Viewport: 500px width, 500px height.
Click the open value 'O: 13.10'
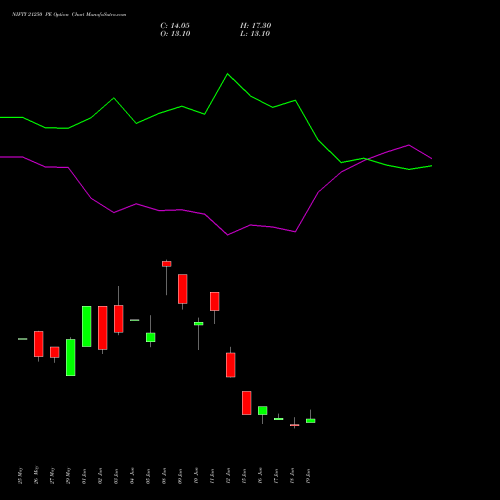point(175,34)
